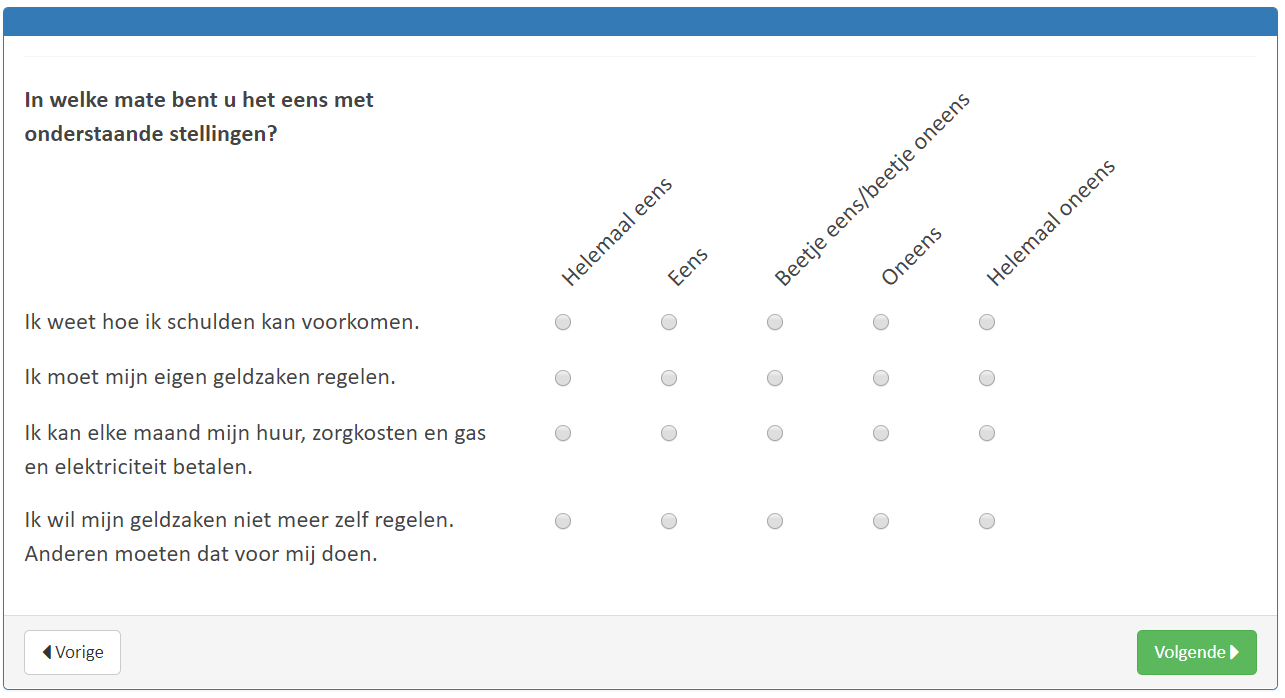This screenshot has width=1285, height=698.
Task: Select 'Oneens' for 'huur, zorgkosten en gas' statement
Action: (881, 433)
